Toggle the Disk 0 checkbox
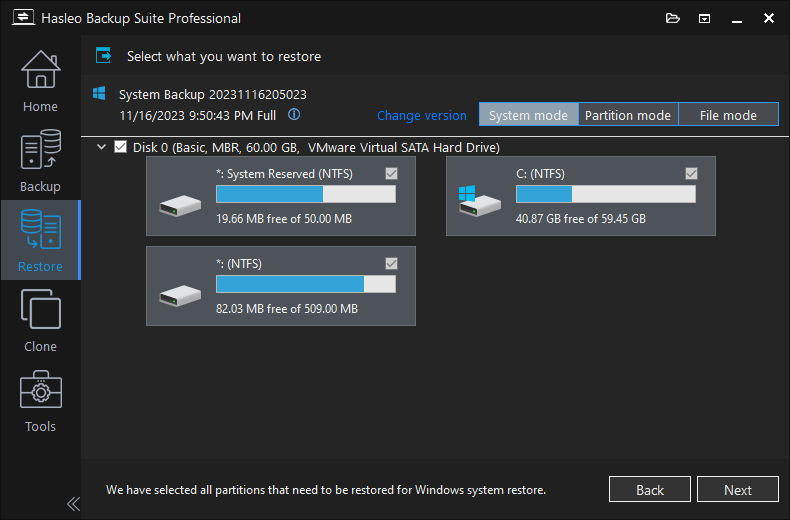The image size is (790, 520). (120, 147)
